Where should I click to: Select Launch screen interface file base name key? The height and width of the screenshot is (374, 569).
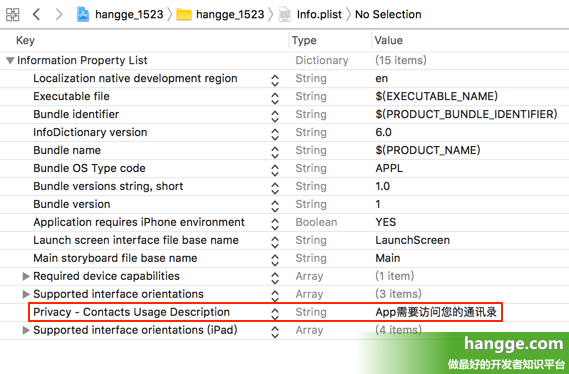pos(136,240)
